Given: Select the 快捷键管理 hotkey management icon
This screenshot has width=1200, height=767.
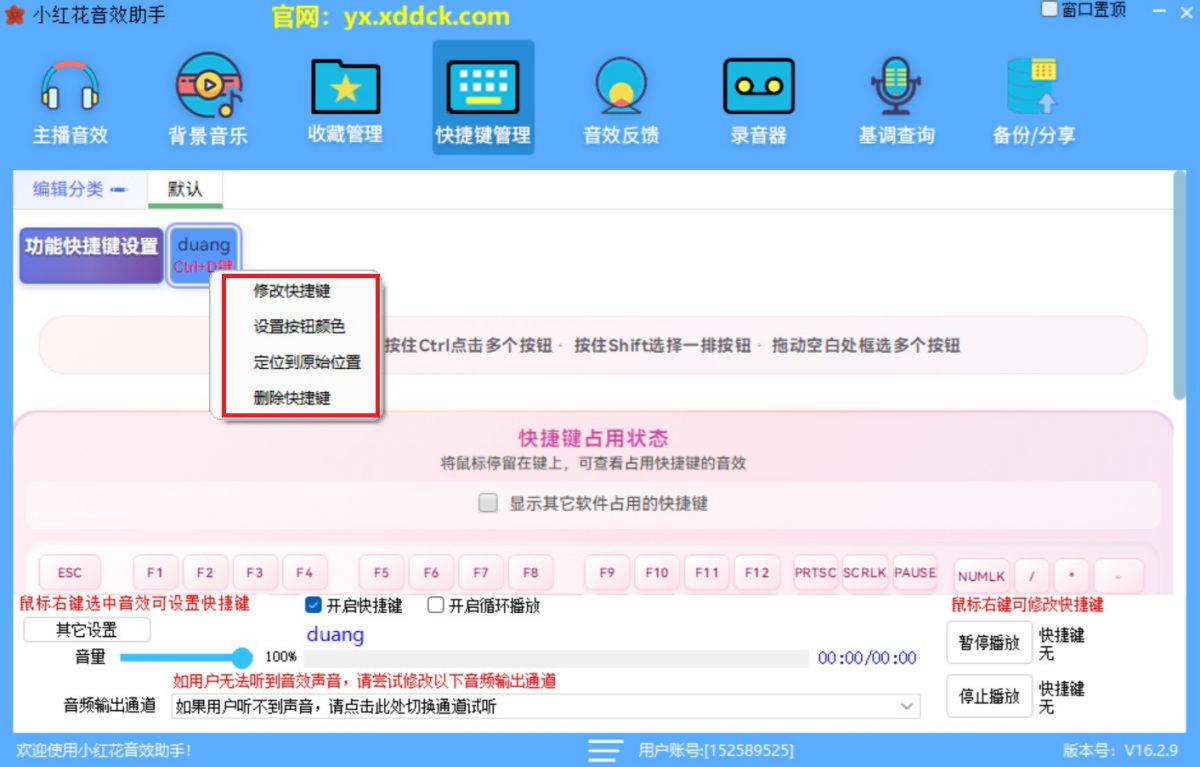Looking at the screenshot, I should (483, 97).
